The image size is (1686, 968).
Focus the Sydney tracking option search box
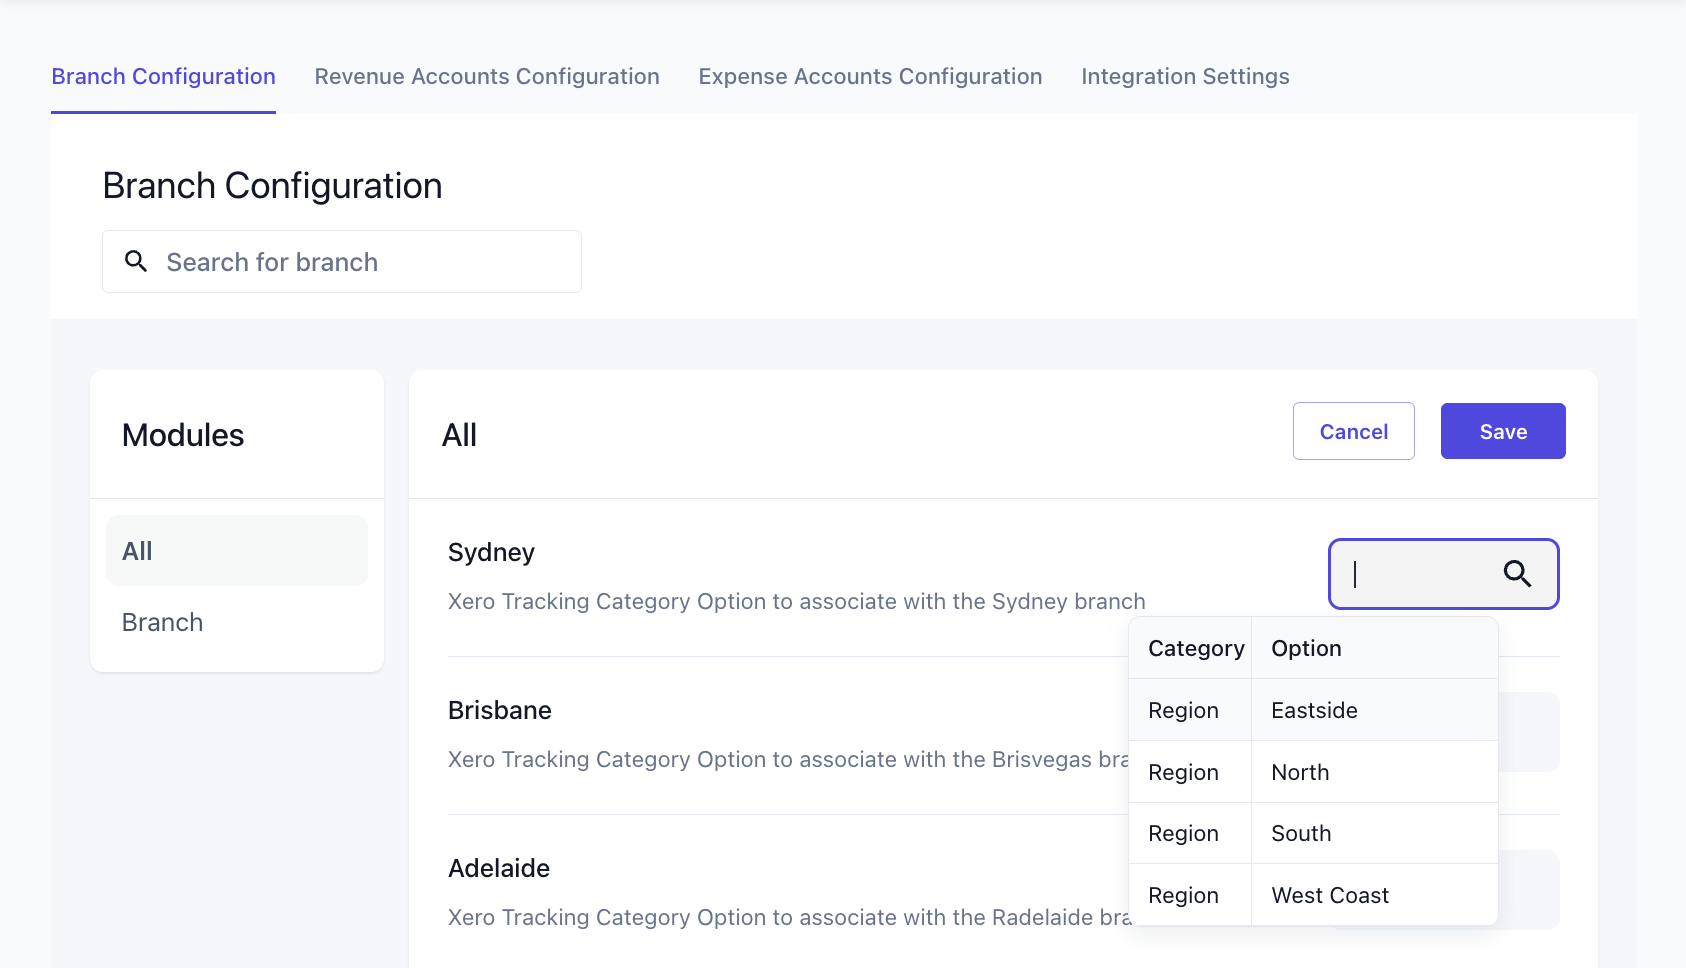click(x=1420, y=574)
